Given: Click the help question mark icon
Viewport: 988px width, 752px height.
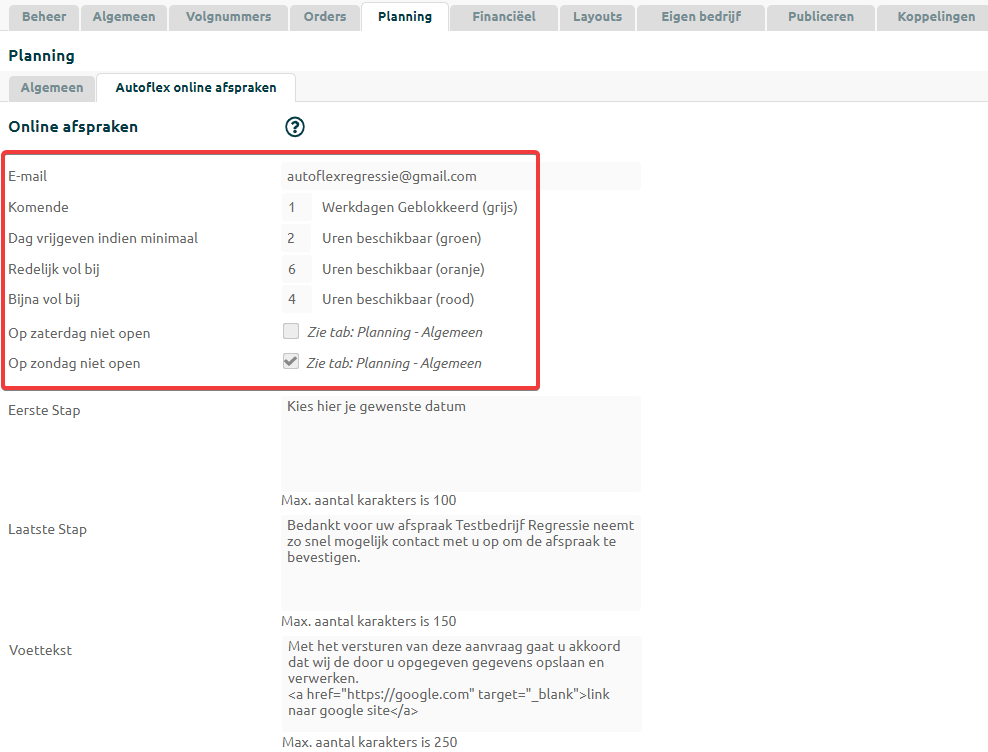Looking at the screenshot, I should point(295,127).
